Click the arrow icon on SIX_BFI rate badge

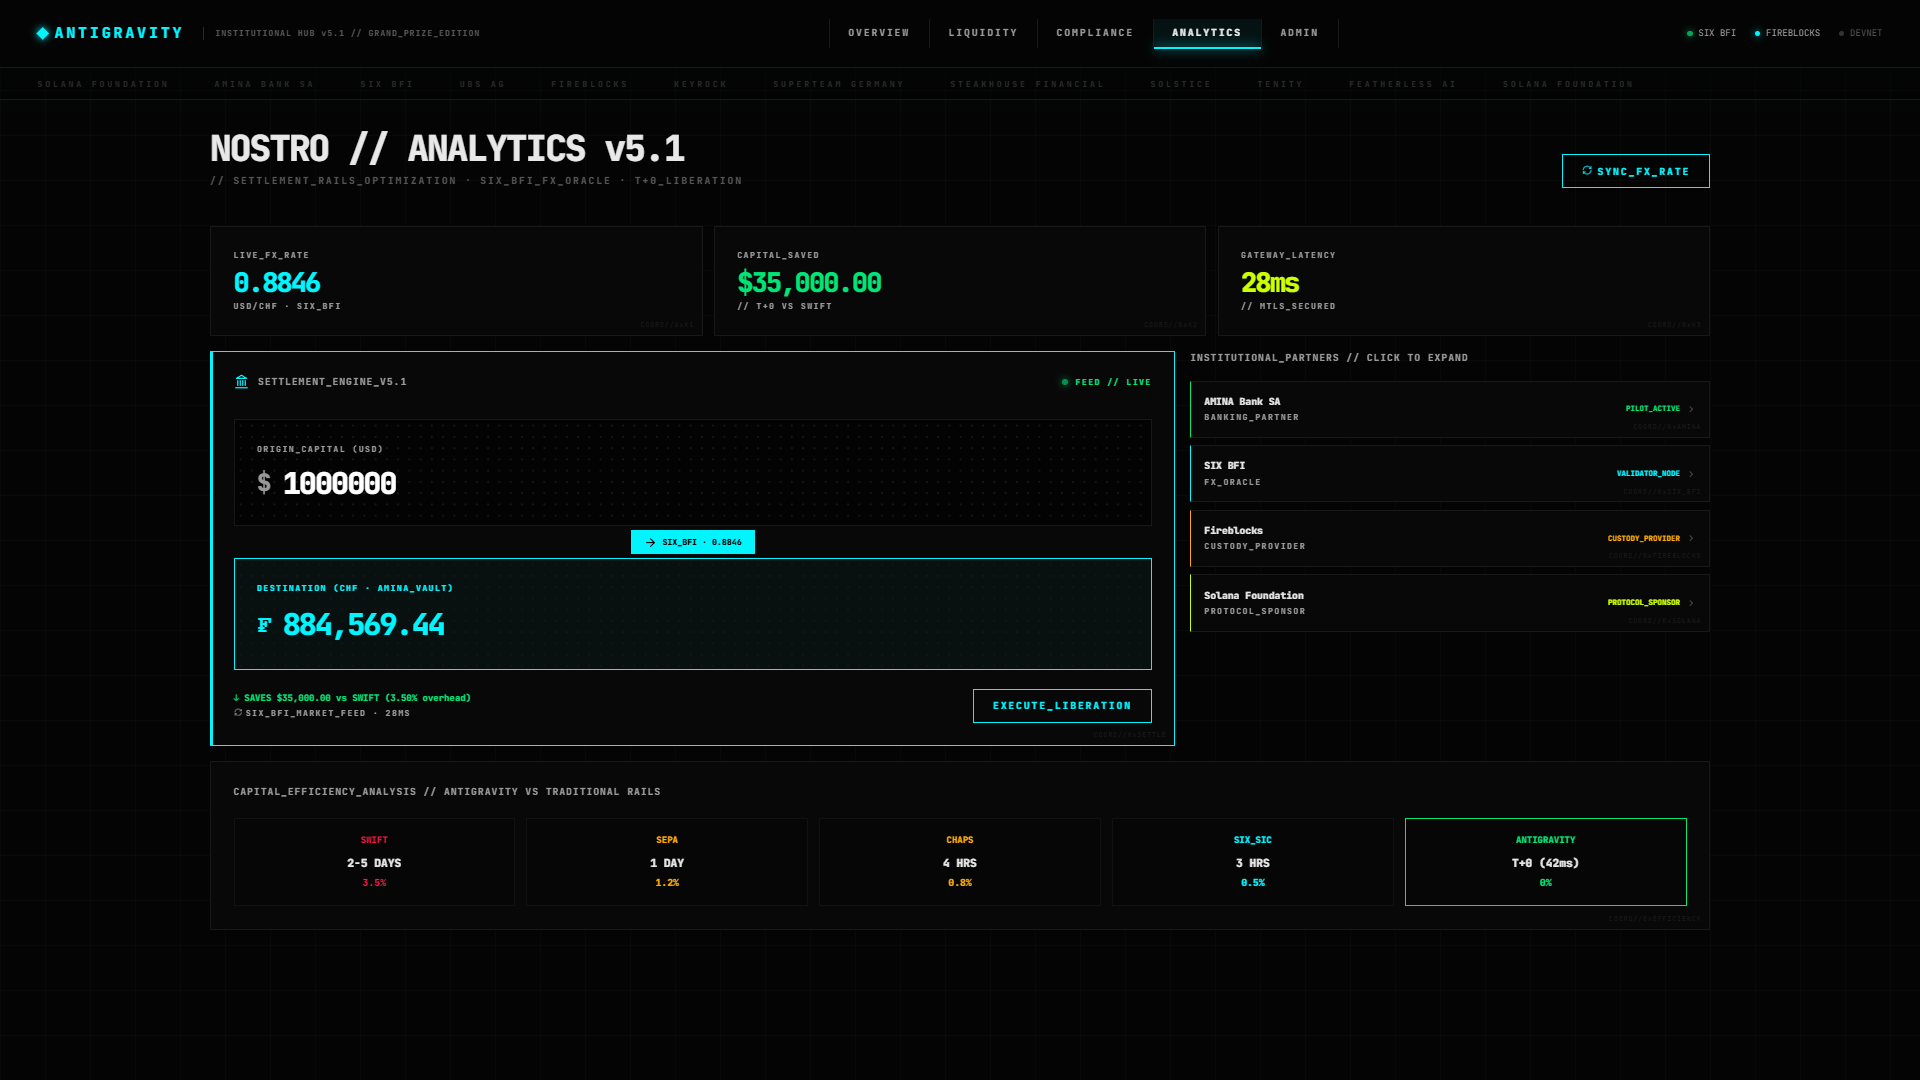pyautogui.click(x=650, y=542)
